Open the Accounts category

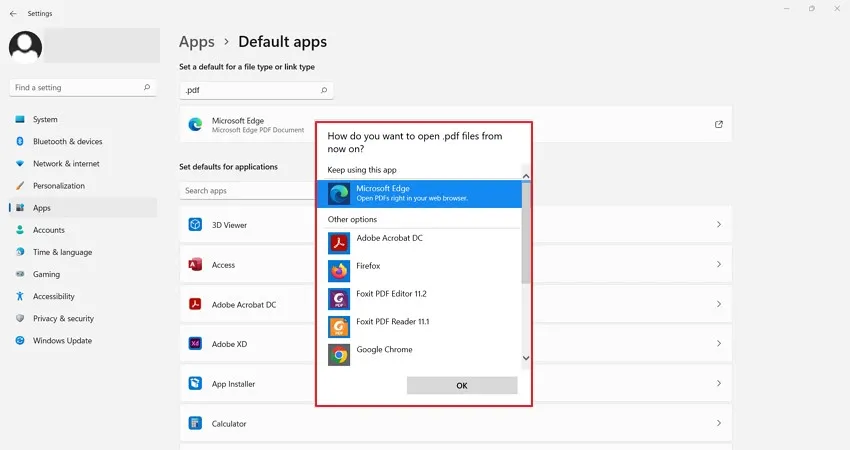tap(83, 230)
